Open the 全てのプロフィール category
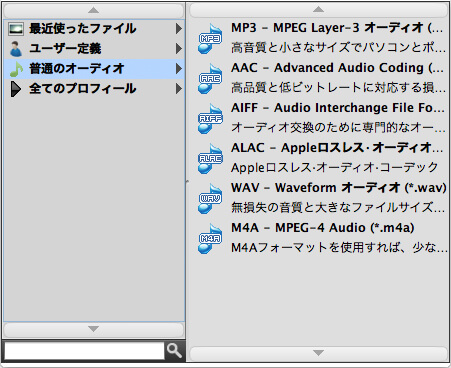The width and height of the screenshot is (451, 368). click(94, 89)
